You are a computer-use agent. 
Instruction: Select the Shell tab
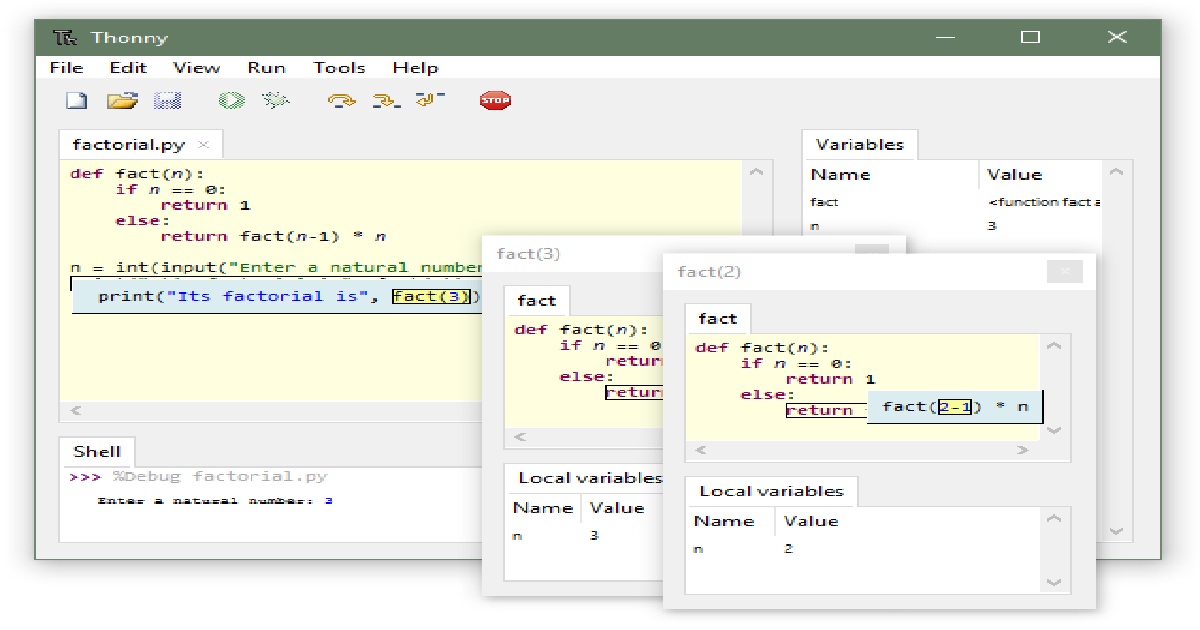[97, 451]
